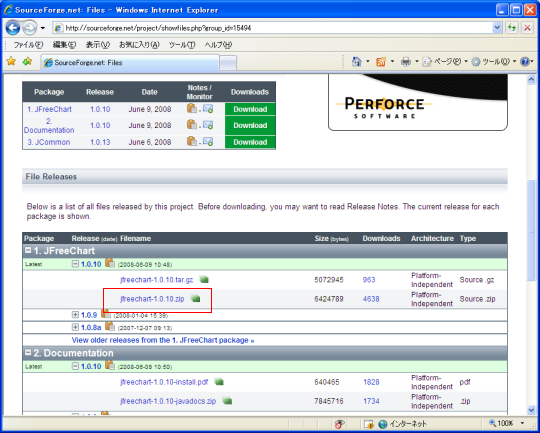This screenshot has height=433, width=540.
Task: Click the jfreechart-1.0.10.tar.gz file link
Action: 157,280
